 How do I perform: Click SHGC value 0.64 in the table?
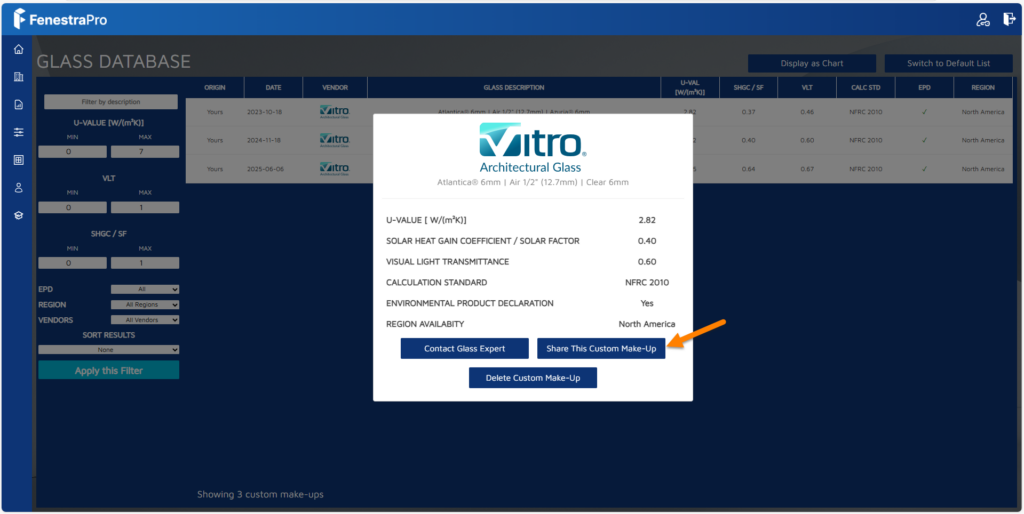748,169
